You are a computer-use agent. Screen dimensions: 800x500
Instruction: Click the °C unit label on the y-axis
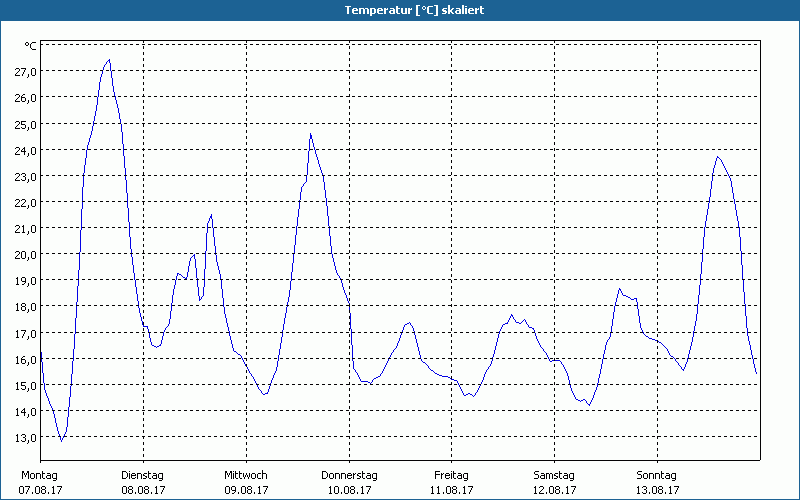pos(30,46)
